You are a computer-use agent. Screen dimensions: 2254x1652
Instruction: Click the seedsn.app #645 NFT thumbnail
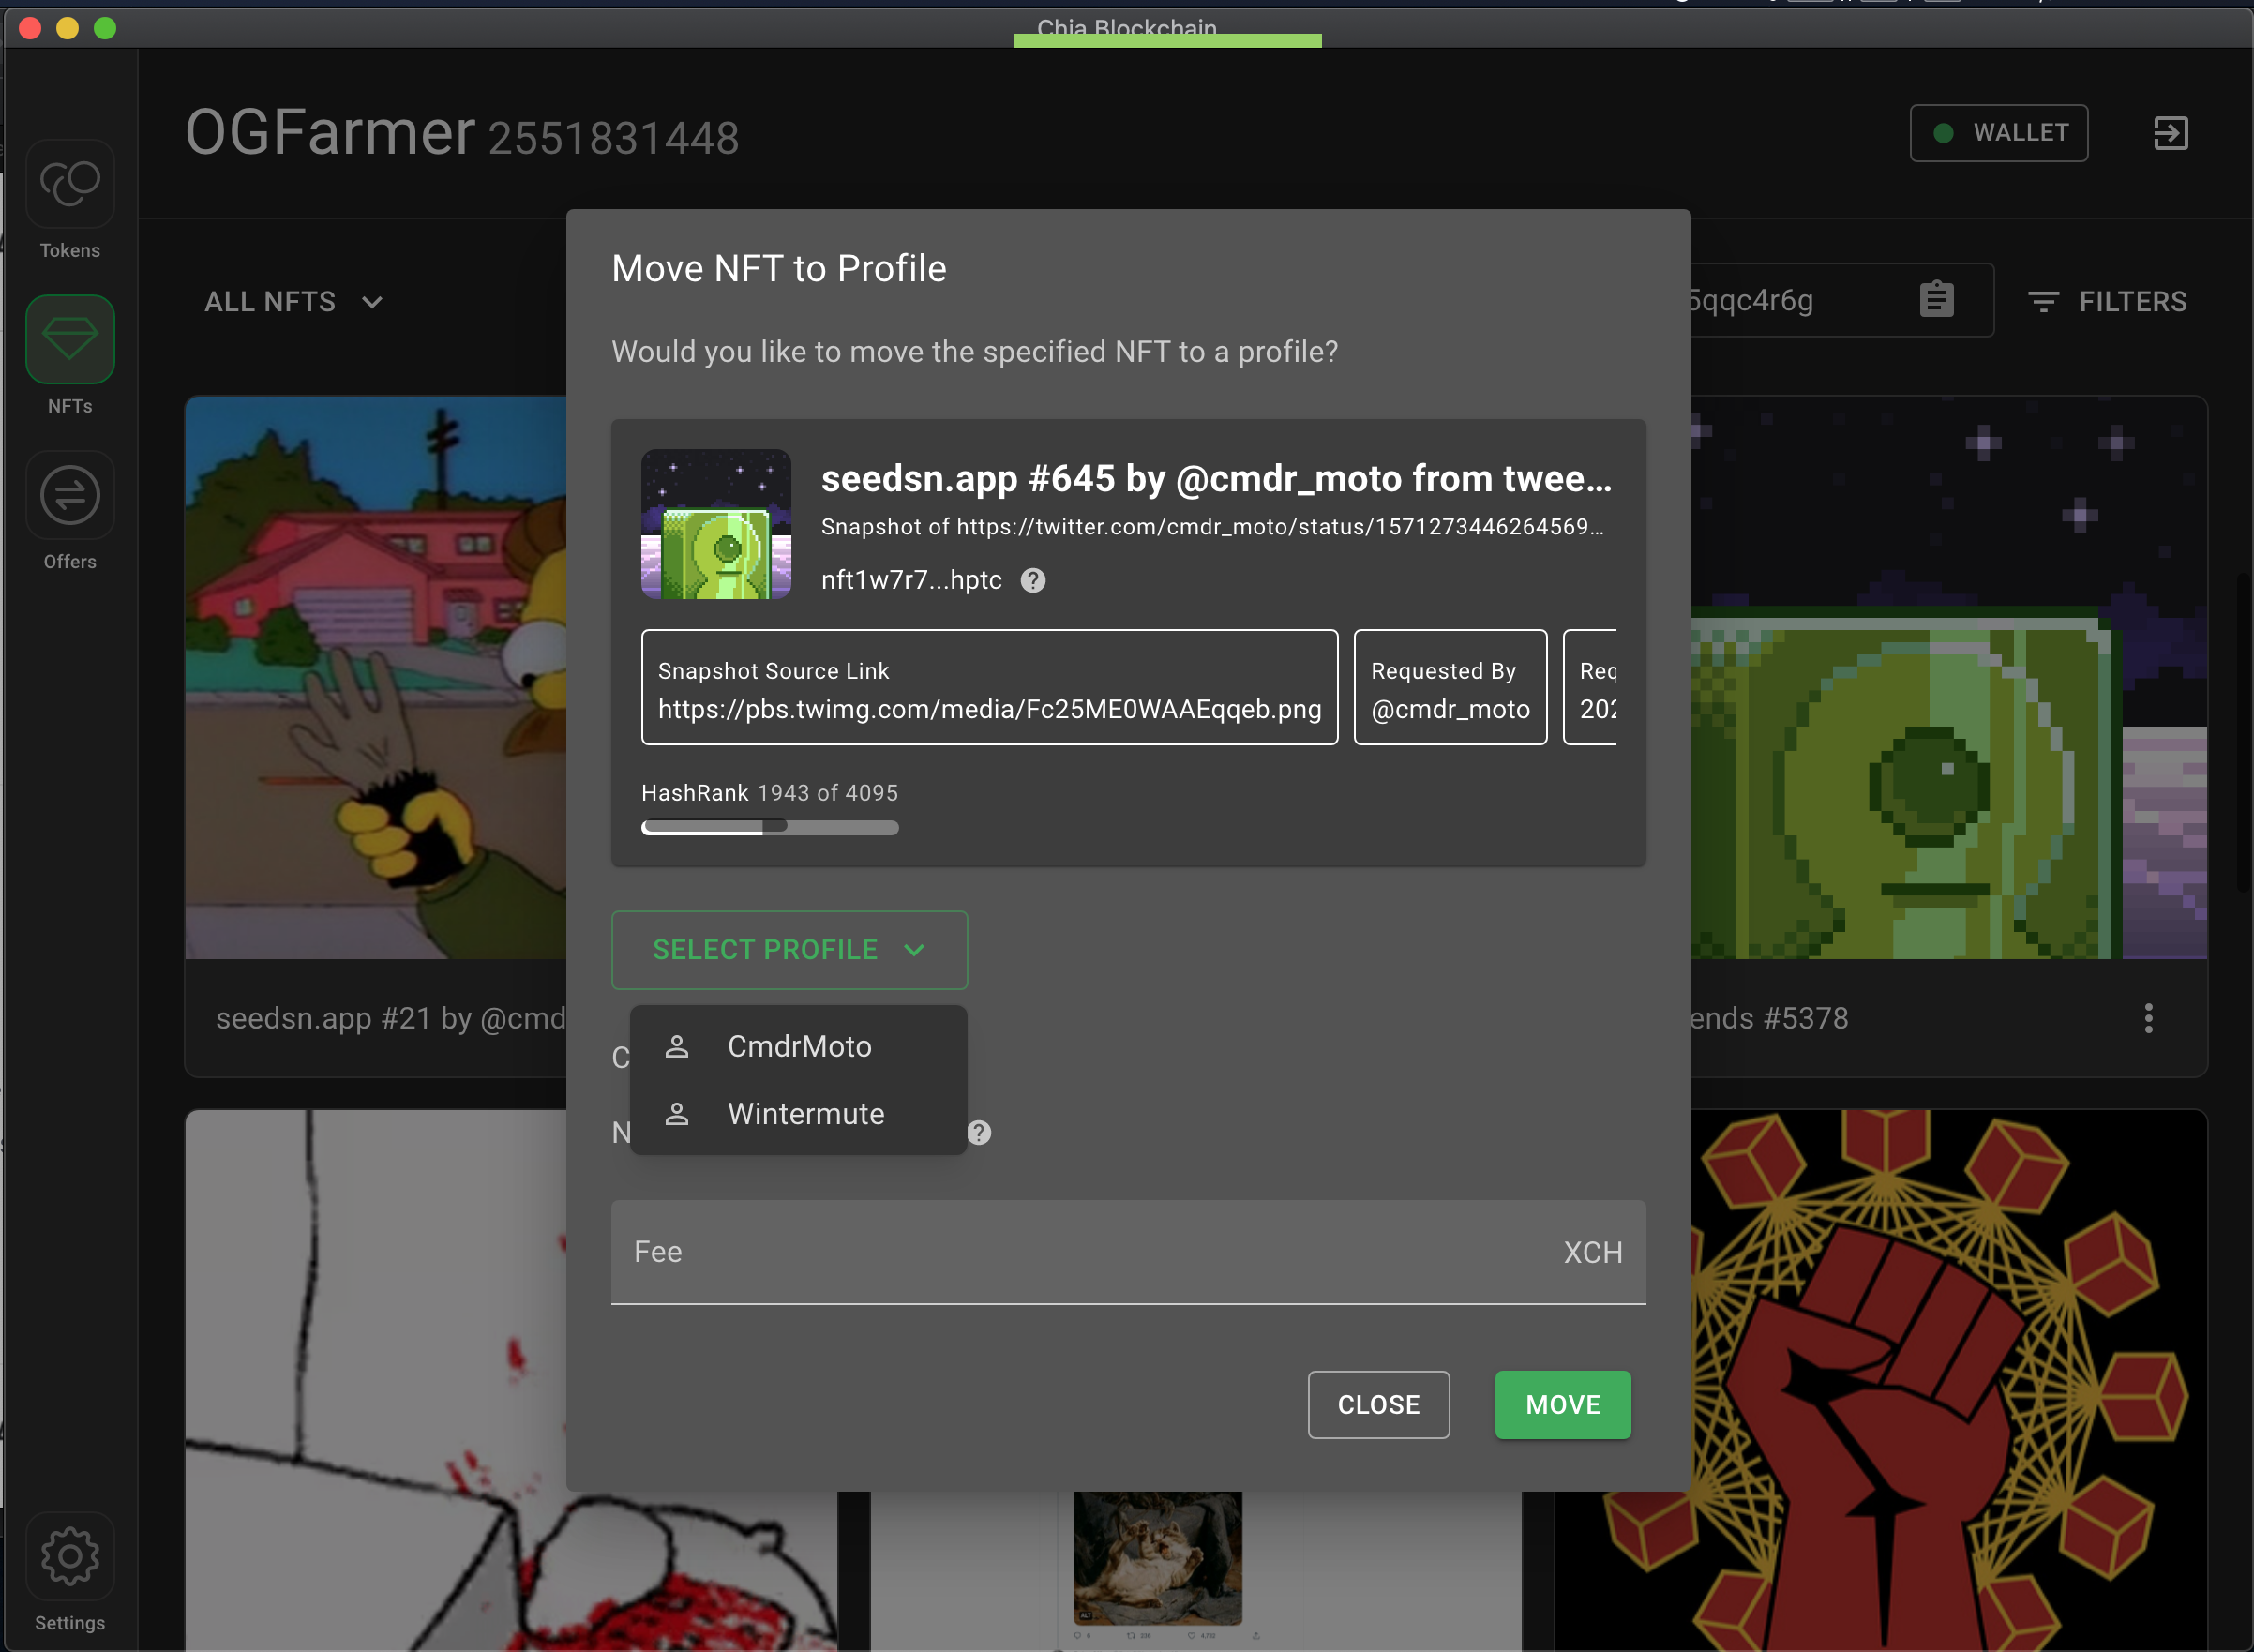[716, 525]
